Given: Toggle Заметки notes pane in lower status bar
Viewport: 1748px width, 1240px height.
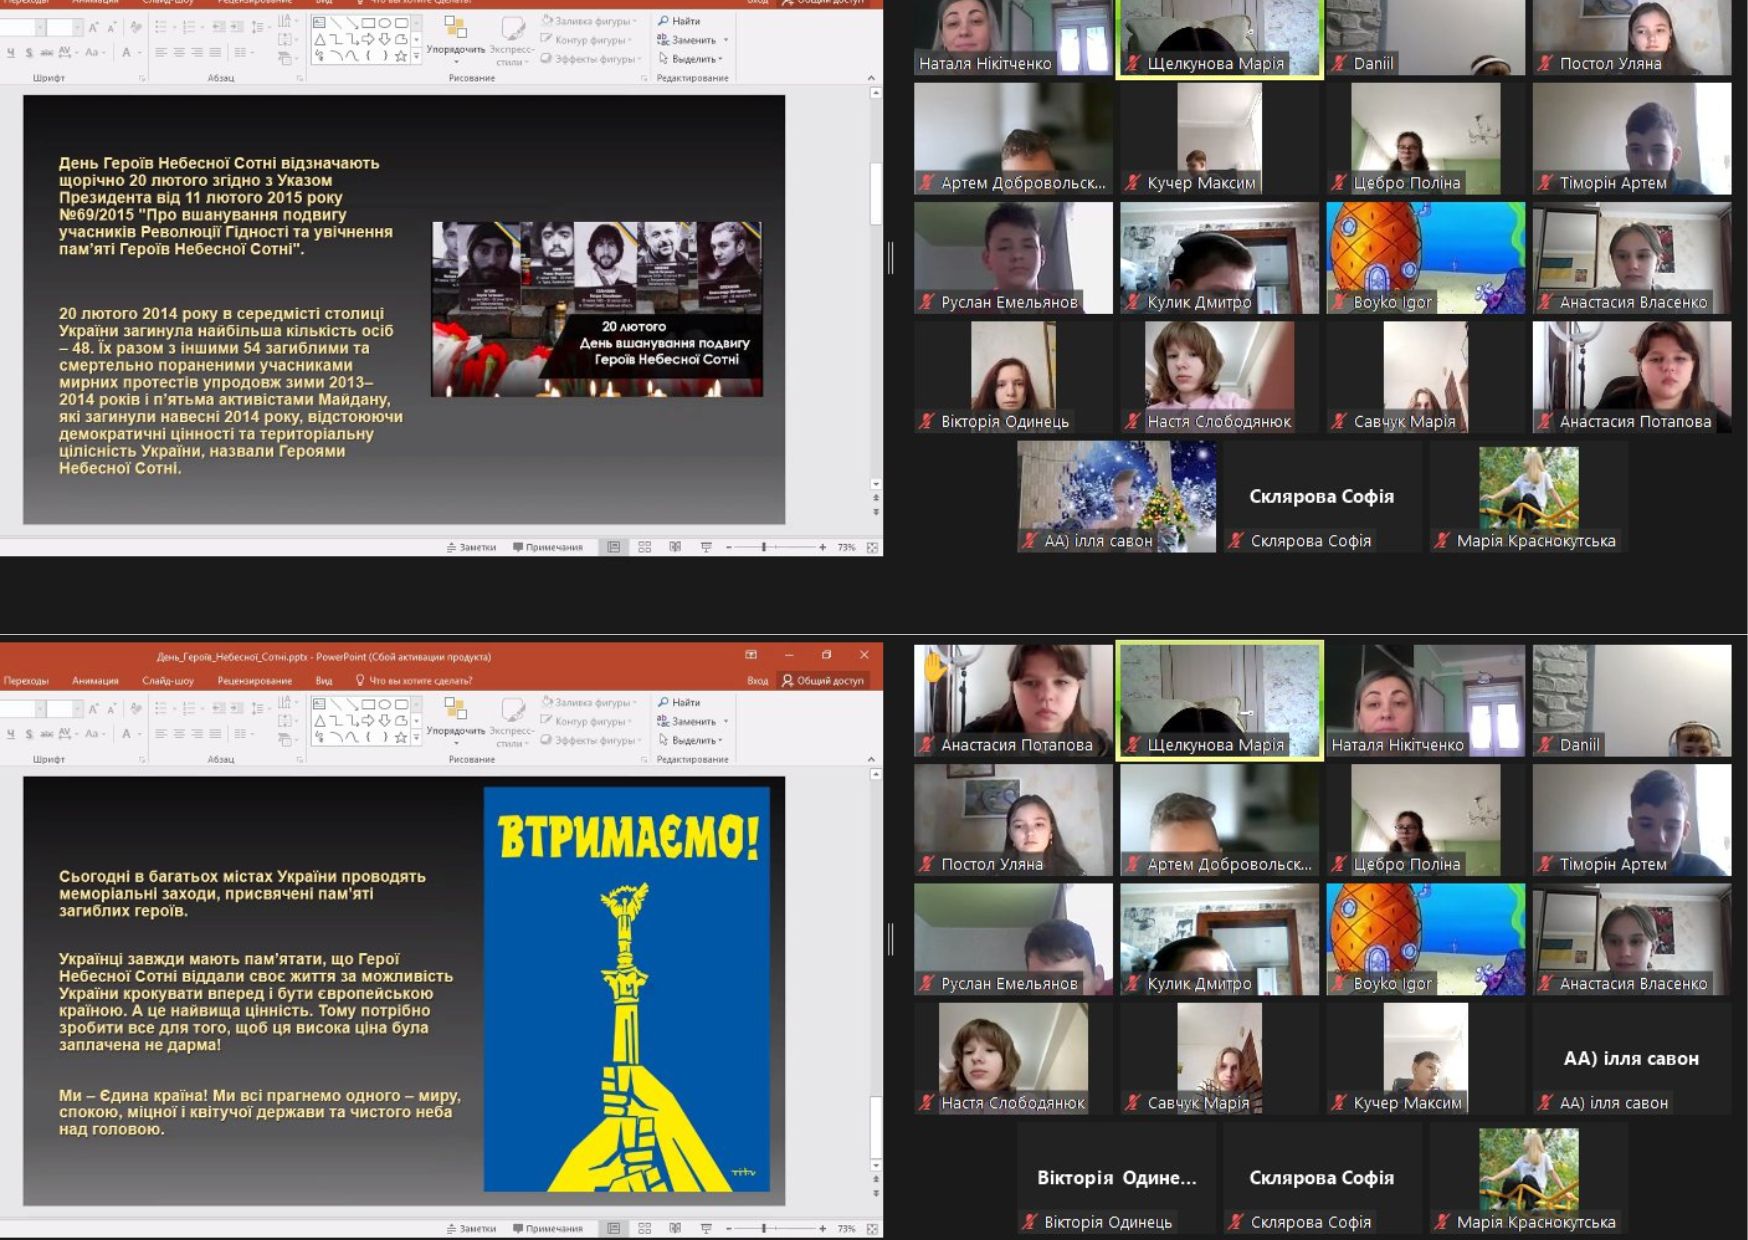Looking at the screenshot, I should [x=471, y=1228].
